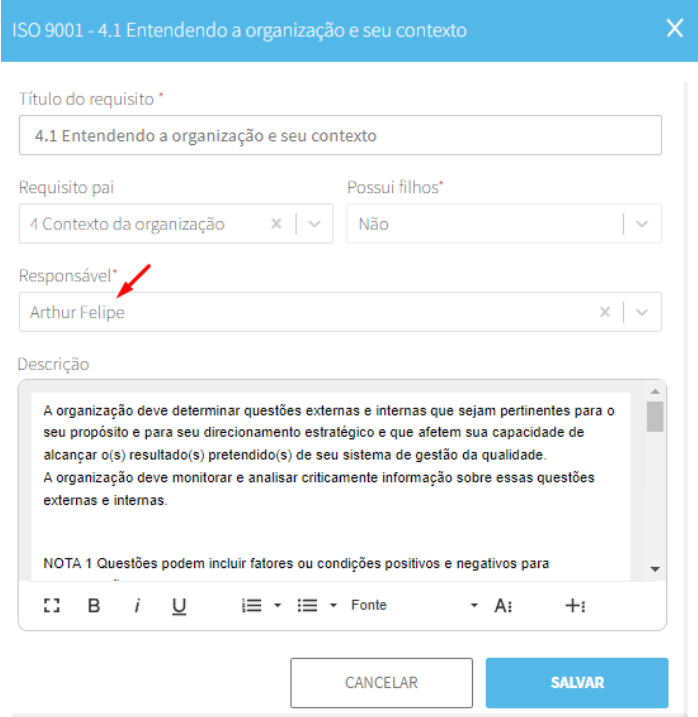Clear the Requisito pai selection
The height and width of the screenshot is (717, 698).
[276, 224]
